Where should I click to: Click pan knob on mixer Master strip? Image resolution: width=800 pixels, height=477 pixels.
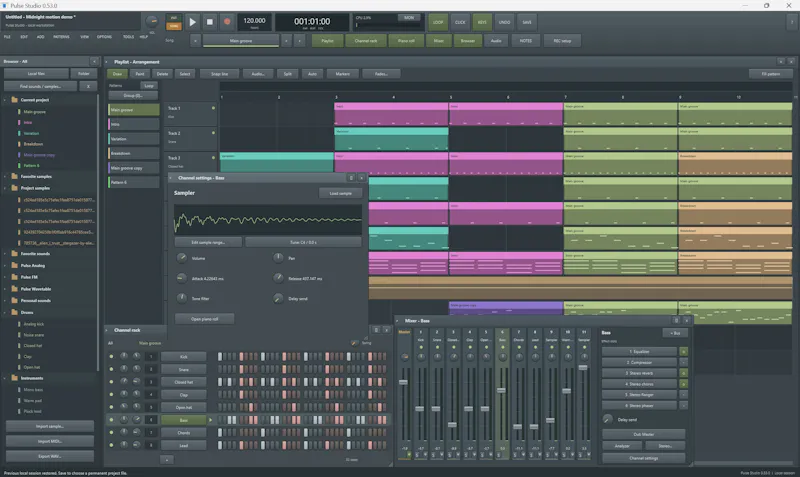[x=405, y=357]
